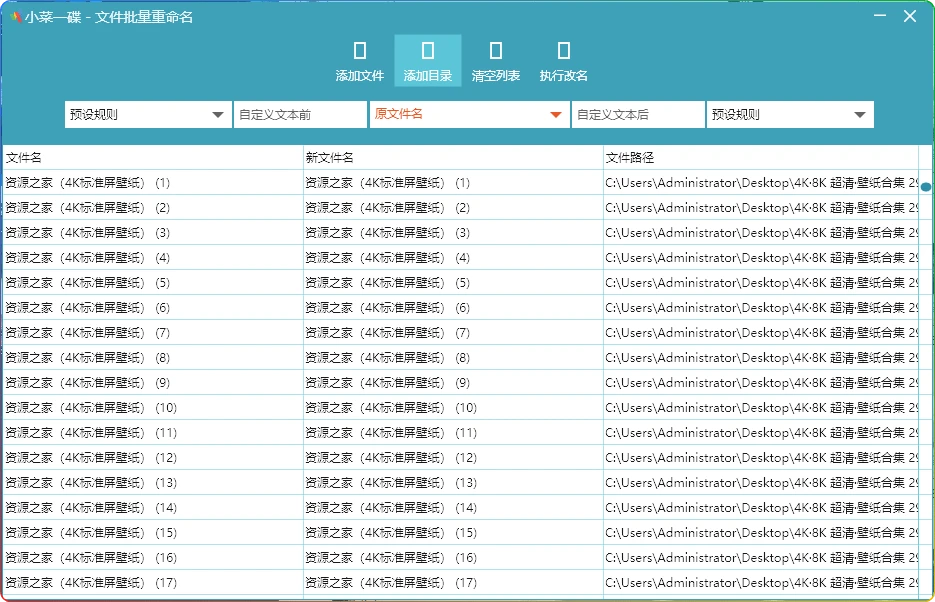Focus the 自定义文本前 input field
This screenshot has width=935, height=602.
[x=300, y=115]
